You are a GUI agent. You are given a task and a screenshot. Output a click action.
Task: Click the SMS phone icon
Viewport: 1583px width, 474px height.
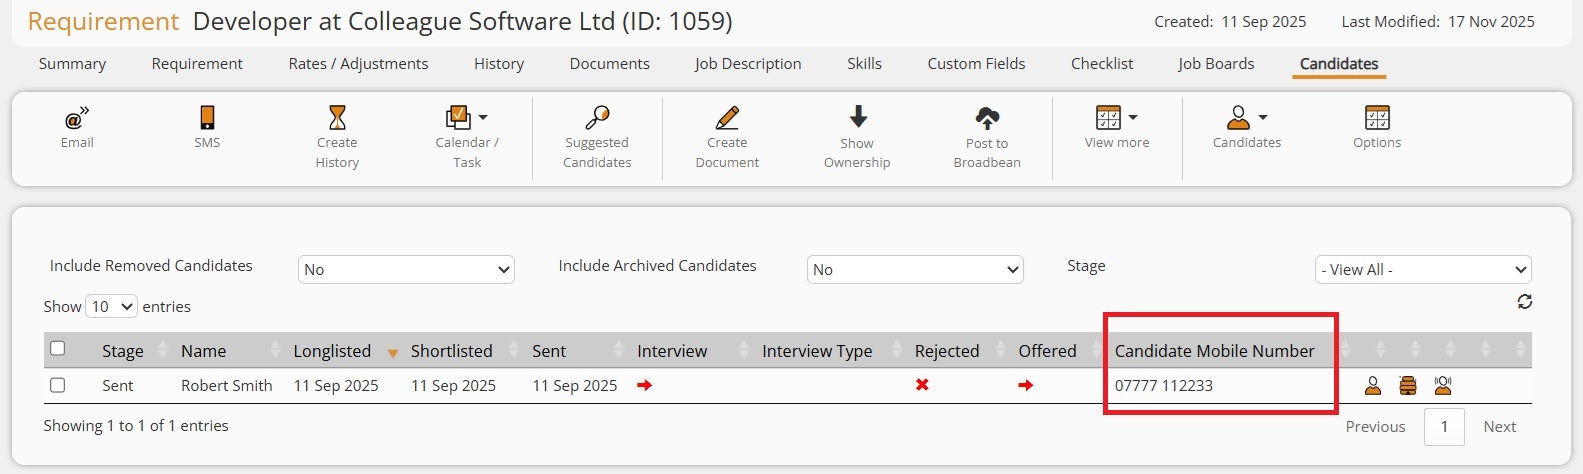tap(207, 118)
